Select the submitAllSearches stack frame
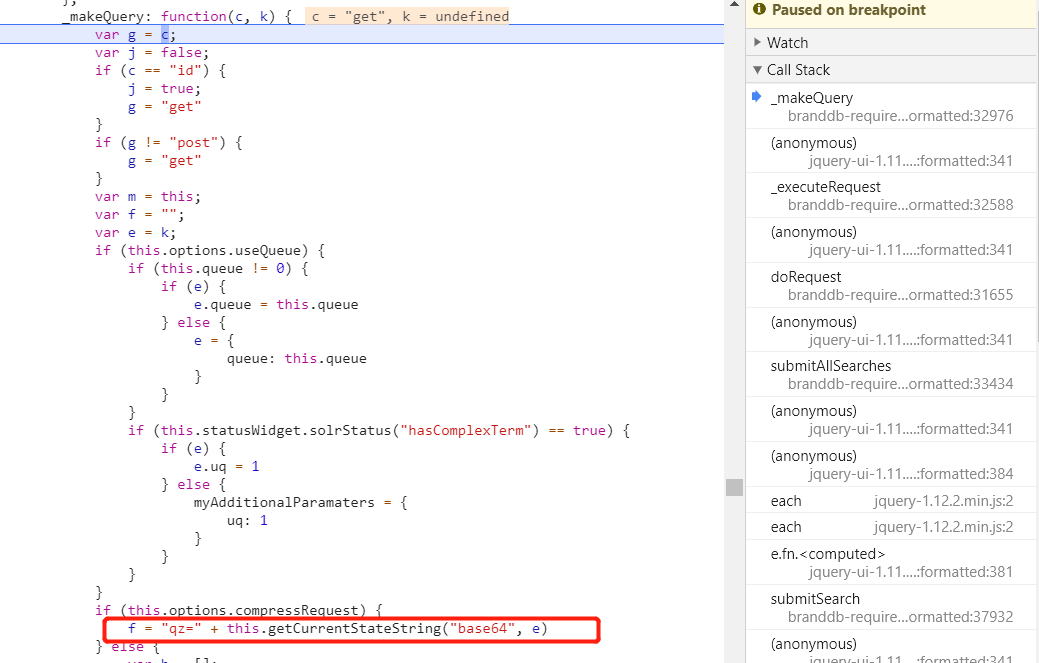 coord(830,366)
